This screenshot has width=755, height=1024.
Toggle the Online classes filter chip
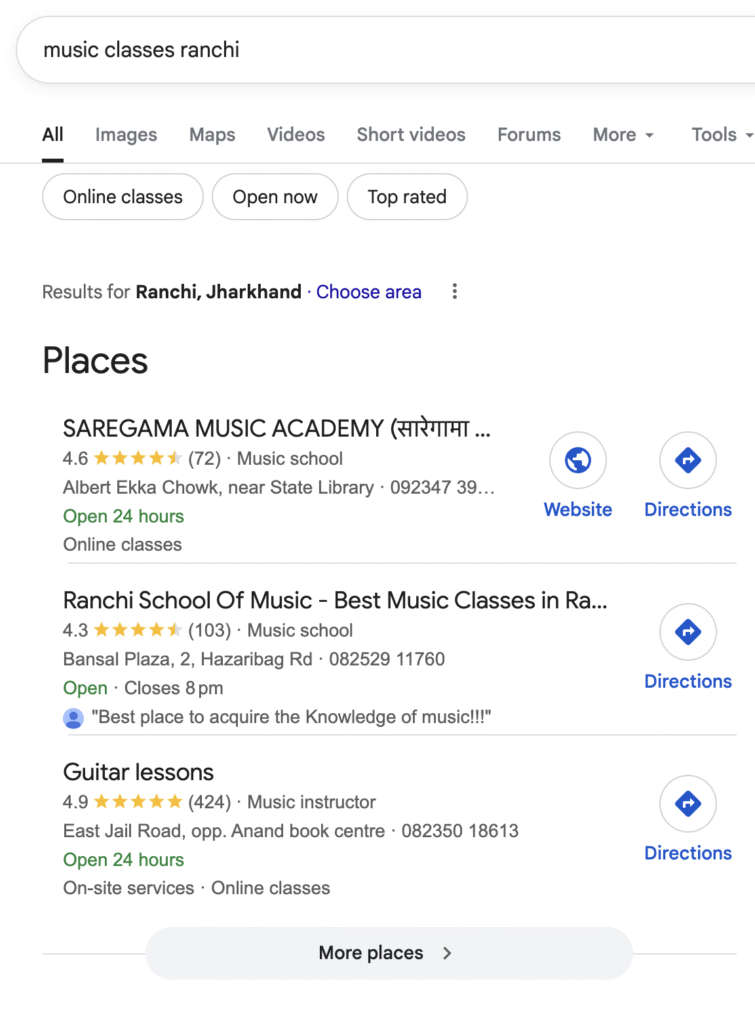pyautogui.click(x=123, y=197)
